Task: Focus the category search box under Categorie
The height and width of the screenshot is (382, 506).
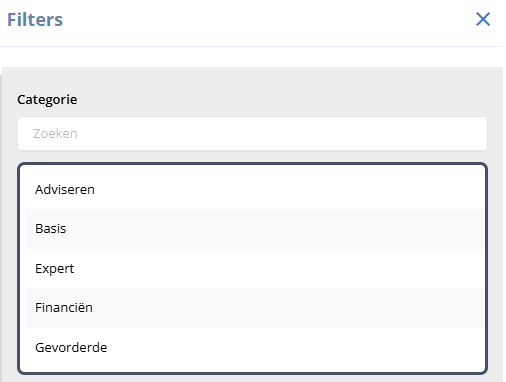Action: tap(252, 133)
